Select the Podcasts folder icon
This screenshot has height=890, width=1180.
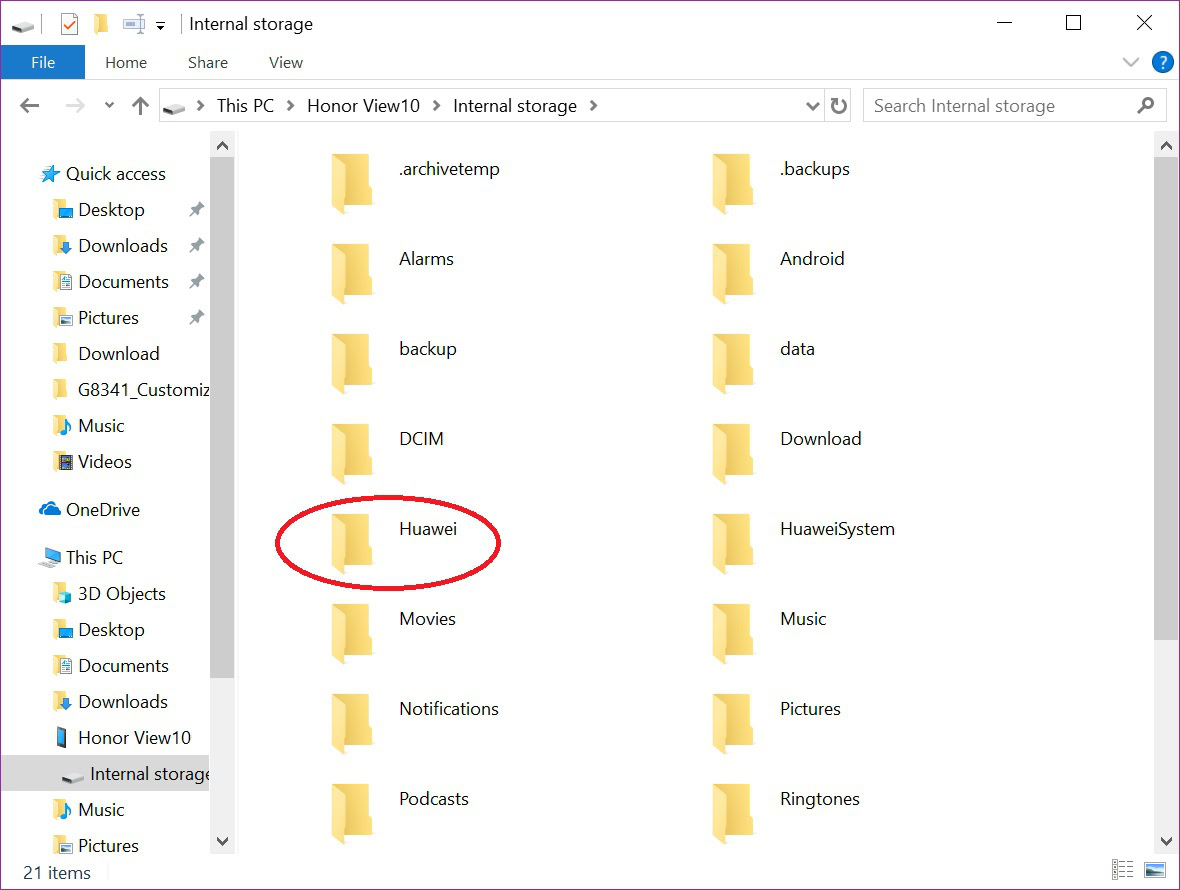coord(352,813)
